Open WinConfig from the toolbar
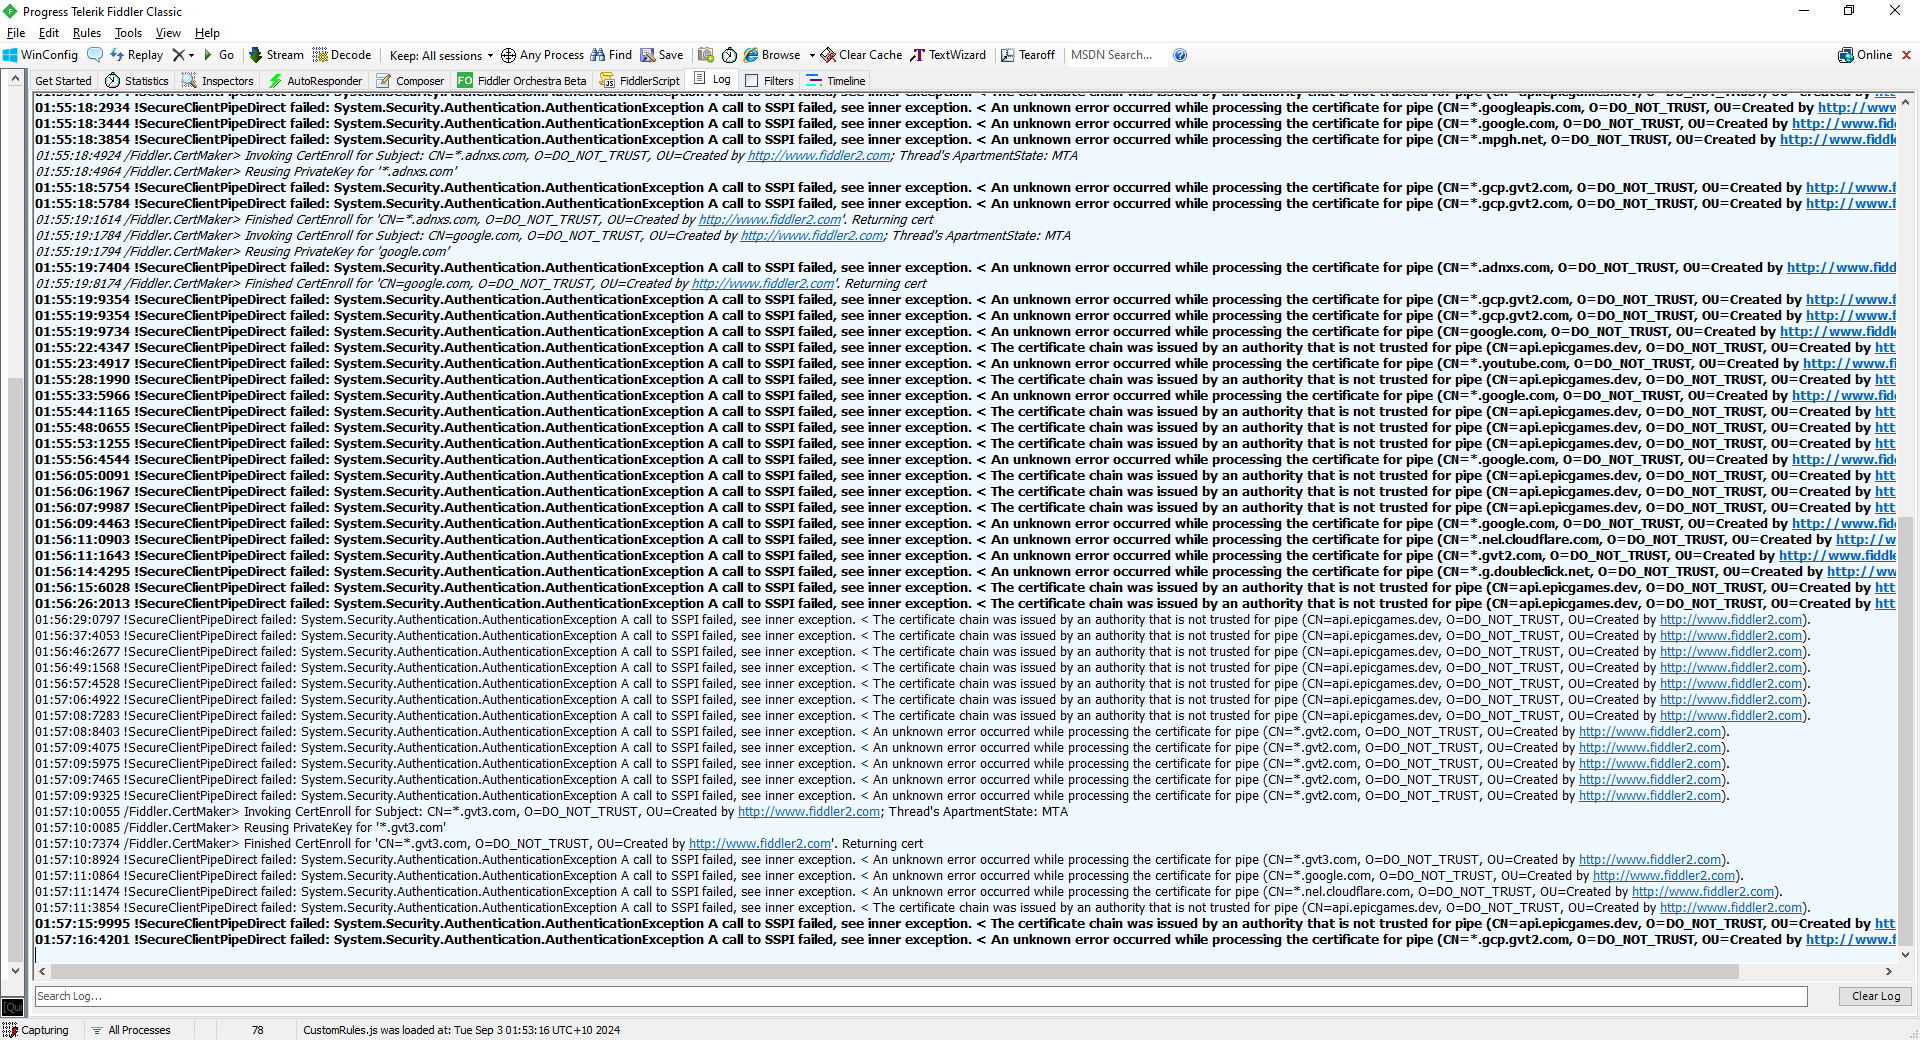1920x1040 pixels. [40, 55]
